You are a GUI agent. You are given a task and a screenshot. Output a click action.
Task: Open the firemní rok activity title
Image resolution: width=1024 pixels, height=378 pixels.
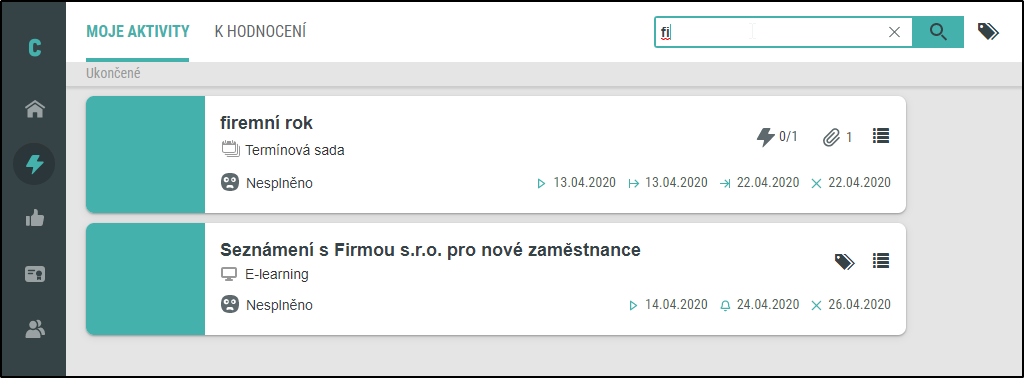(x=266, y=122)
